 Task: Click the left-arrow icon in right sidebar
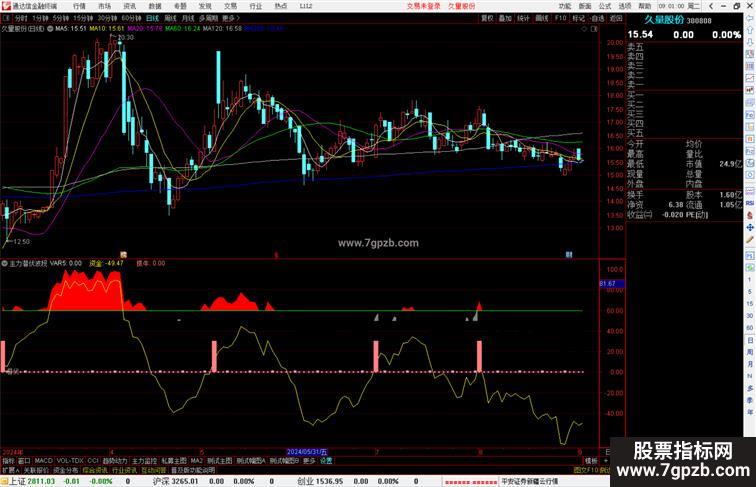750,18
